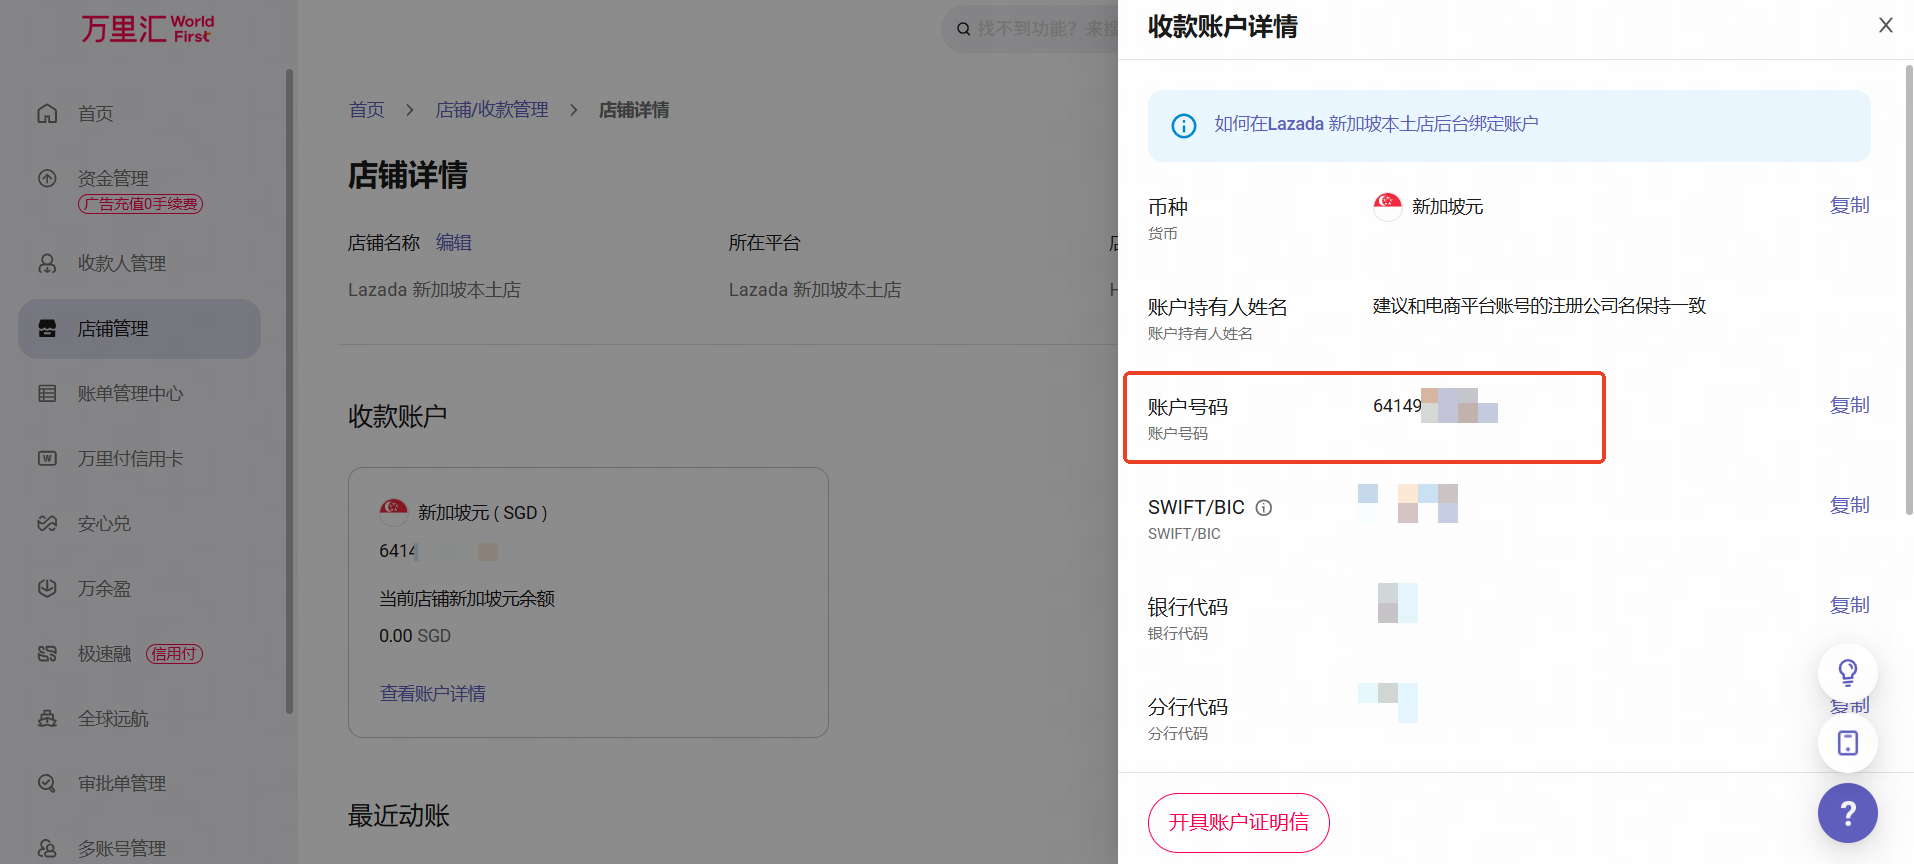Image resolution: width=1914 pixels, height=864 pixels.
Task: Click the list icon beside 账单管理中心
Action: [x=47, y=394]
